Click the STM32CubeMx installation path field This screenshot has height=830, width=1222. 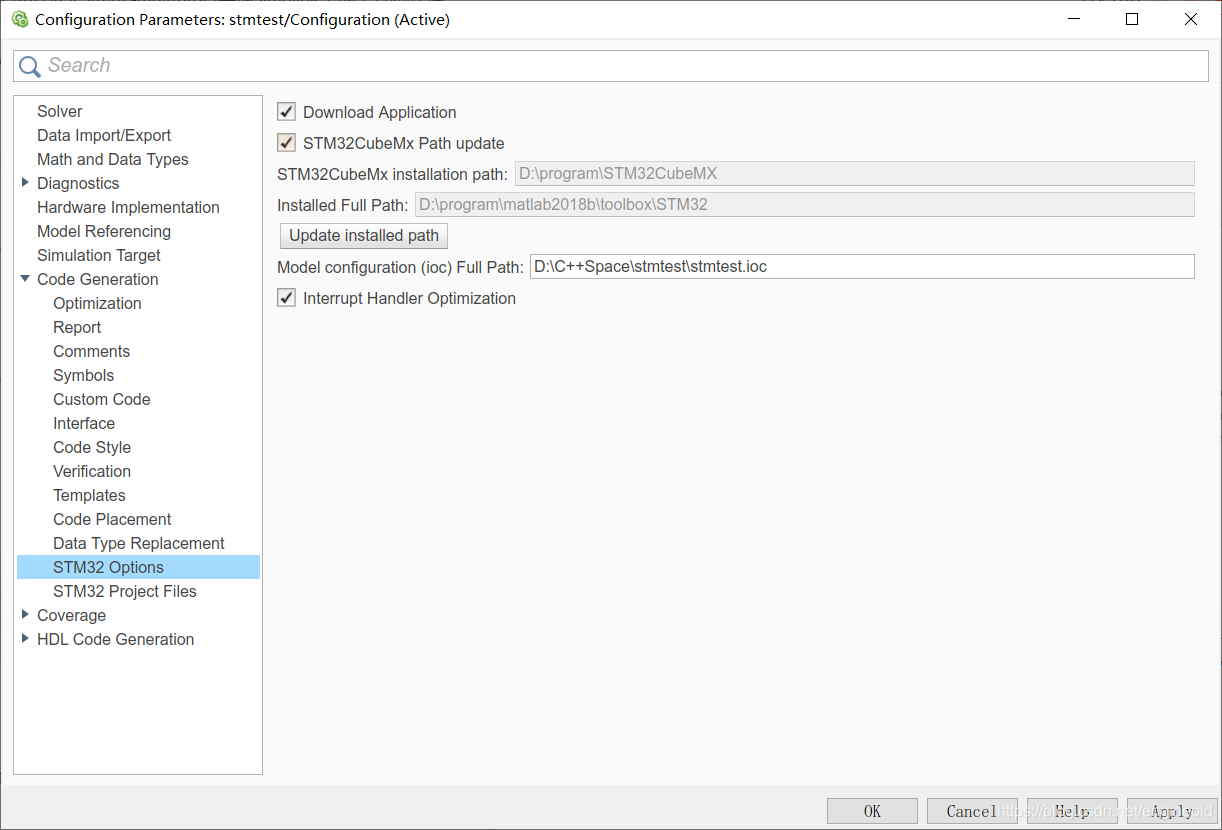click(855, 173)
